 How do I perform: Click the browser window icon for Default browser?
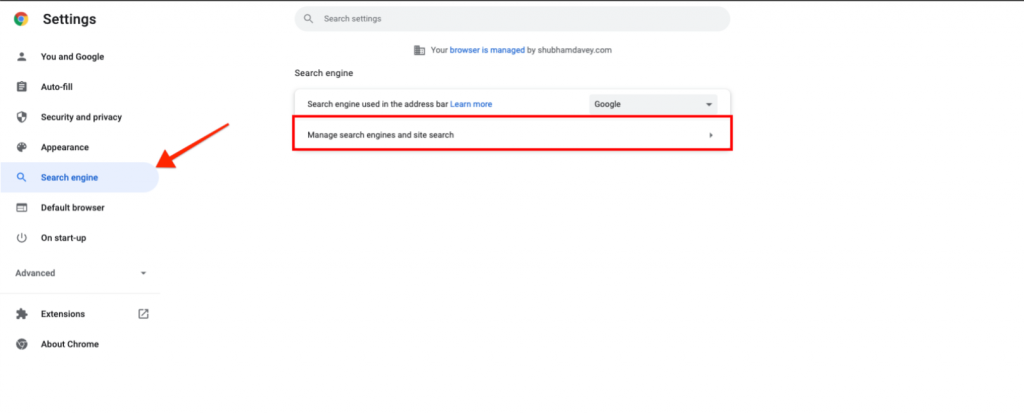[22, 208]
